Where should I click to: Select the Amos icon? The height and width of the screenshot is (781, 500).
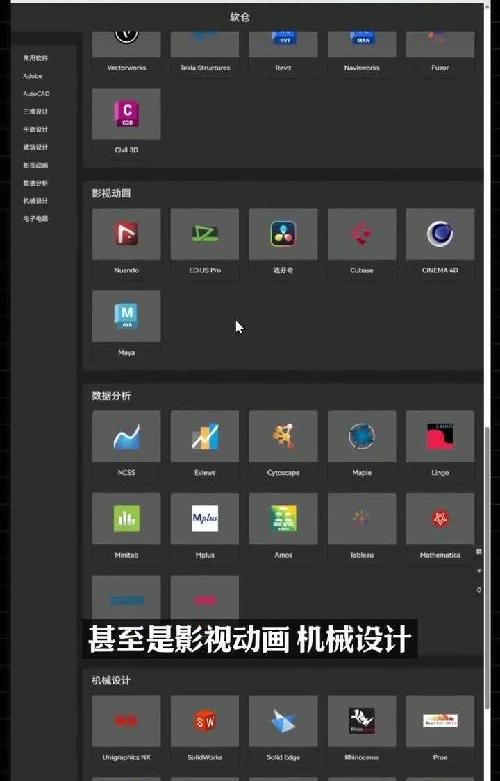[283, 519]
